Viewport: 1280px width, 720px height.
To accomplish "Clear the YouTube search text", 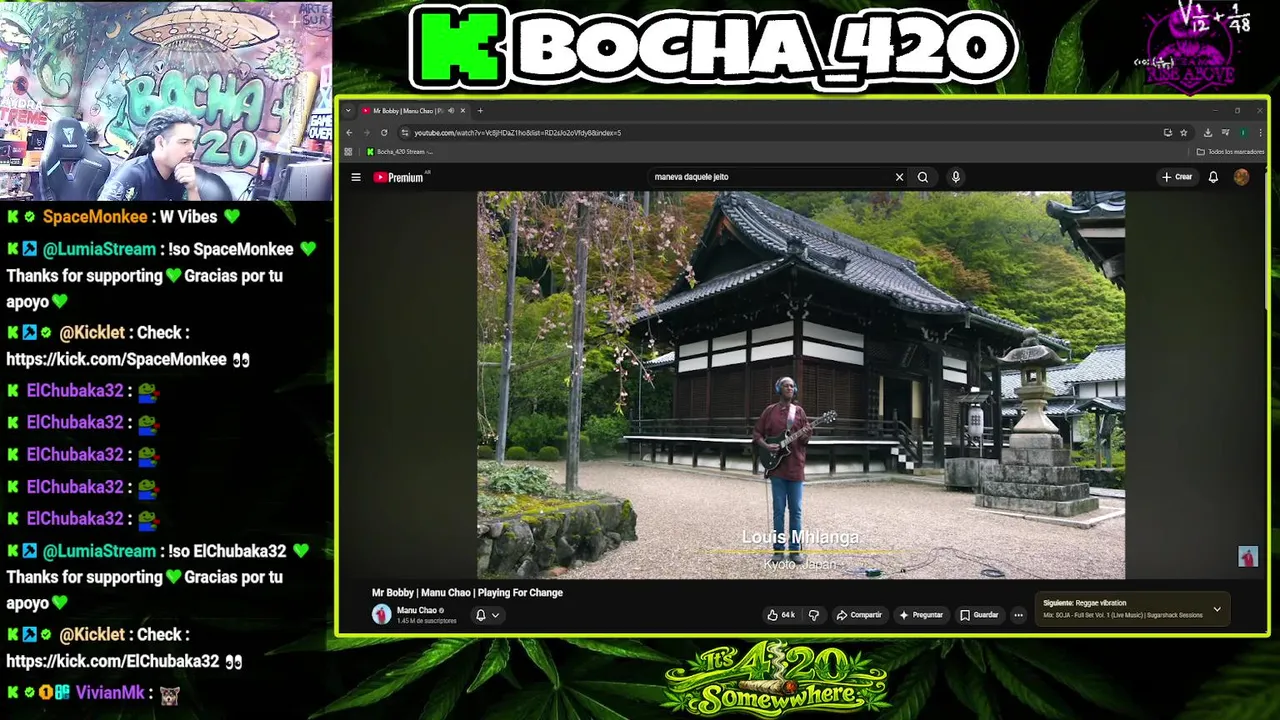I will tap(899, 177).
